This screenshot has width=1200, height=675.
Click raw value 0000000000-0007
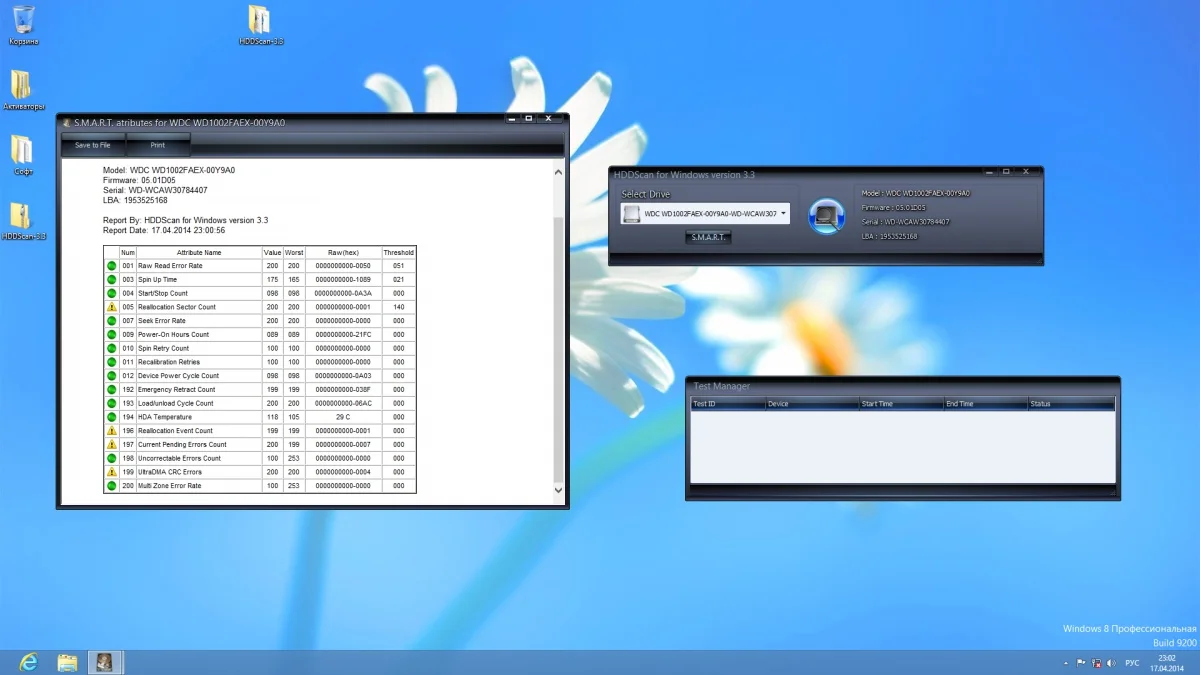(343, 444)
